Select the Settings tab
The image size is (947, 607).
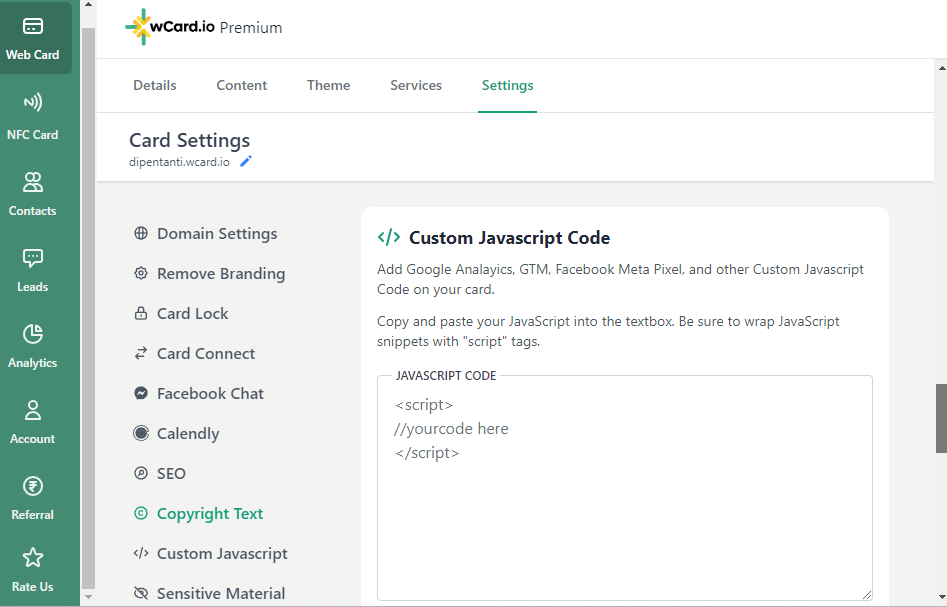pyautogui.click(x=507, y=85)
